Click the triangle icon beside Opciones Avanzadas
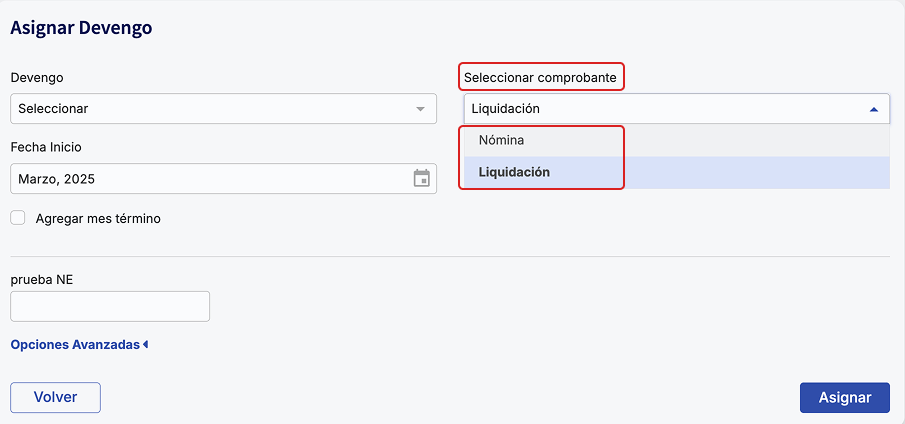The height and width of the screenshot is (424, 905). pyautogui.click(x=146, y=344)
